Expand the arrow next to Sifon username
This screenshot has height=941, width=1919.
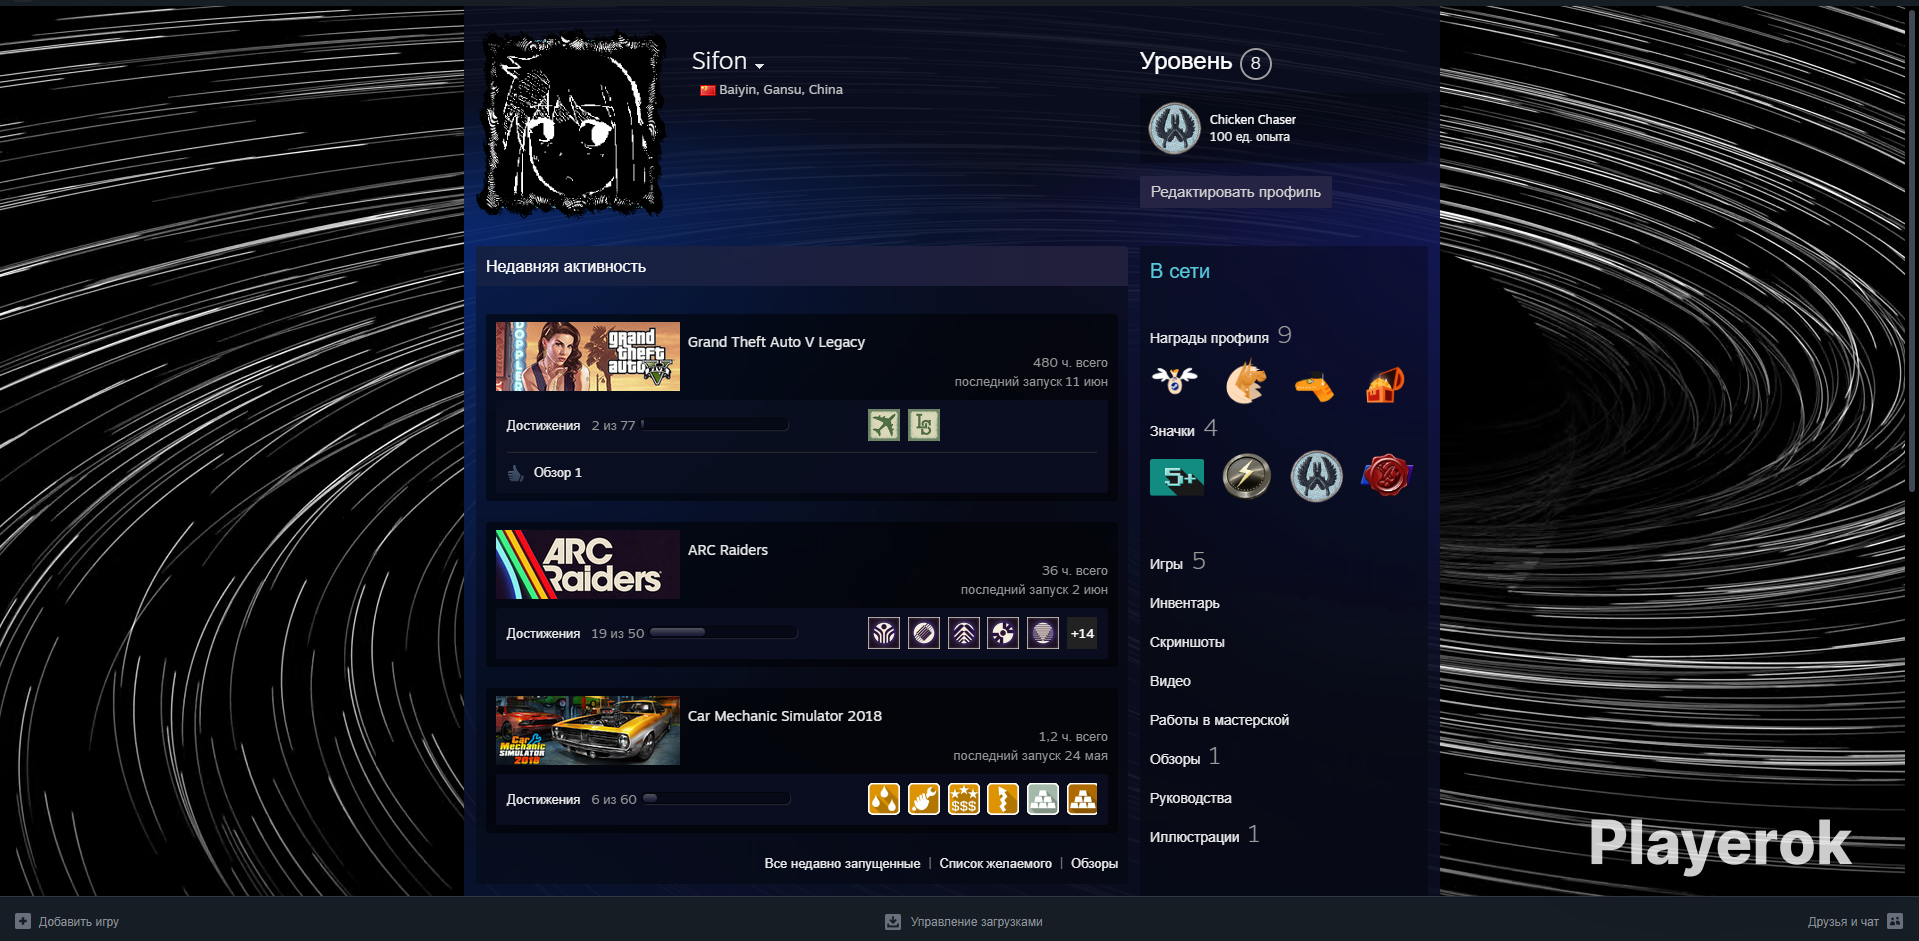coord(760,65)
